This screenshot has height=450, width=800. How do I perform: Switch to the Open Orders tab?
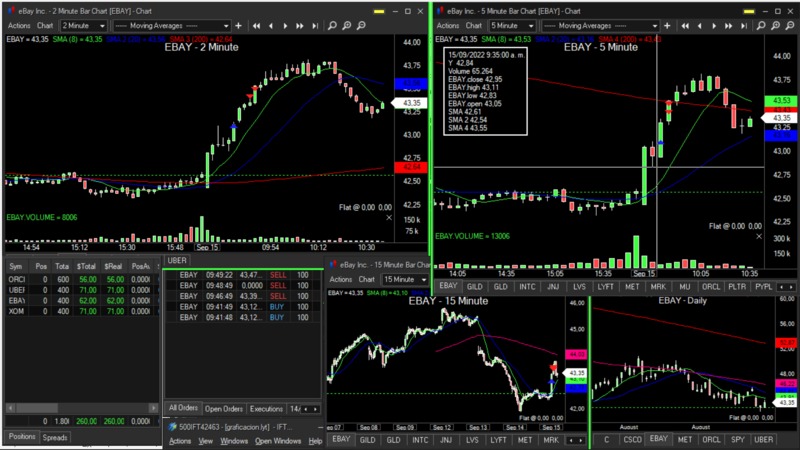click(224, 409)
